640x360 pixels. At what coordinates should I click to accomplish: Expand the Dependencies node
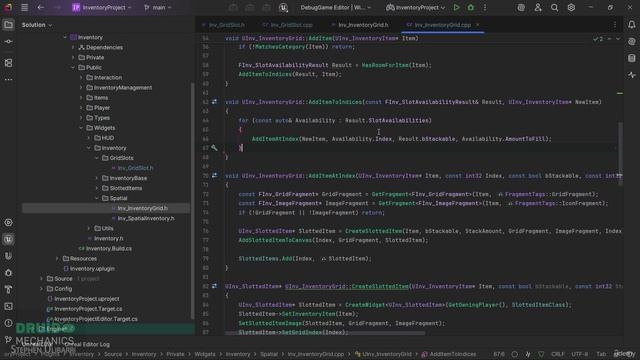click(x=73, y=47)
